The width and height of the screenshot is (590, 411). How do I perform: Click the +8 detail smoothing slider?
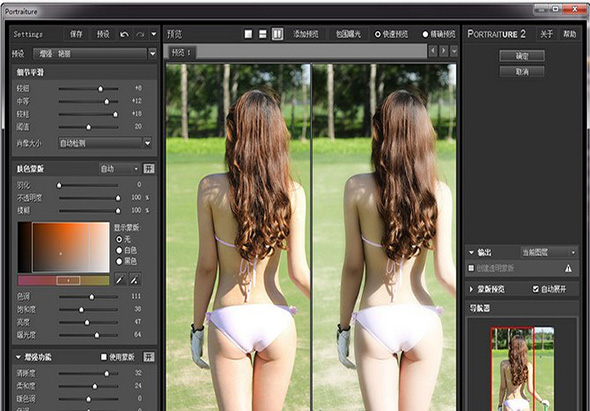click(x=88, y=89)
